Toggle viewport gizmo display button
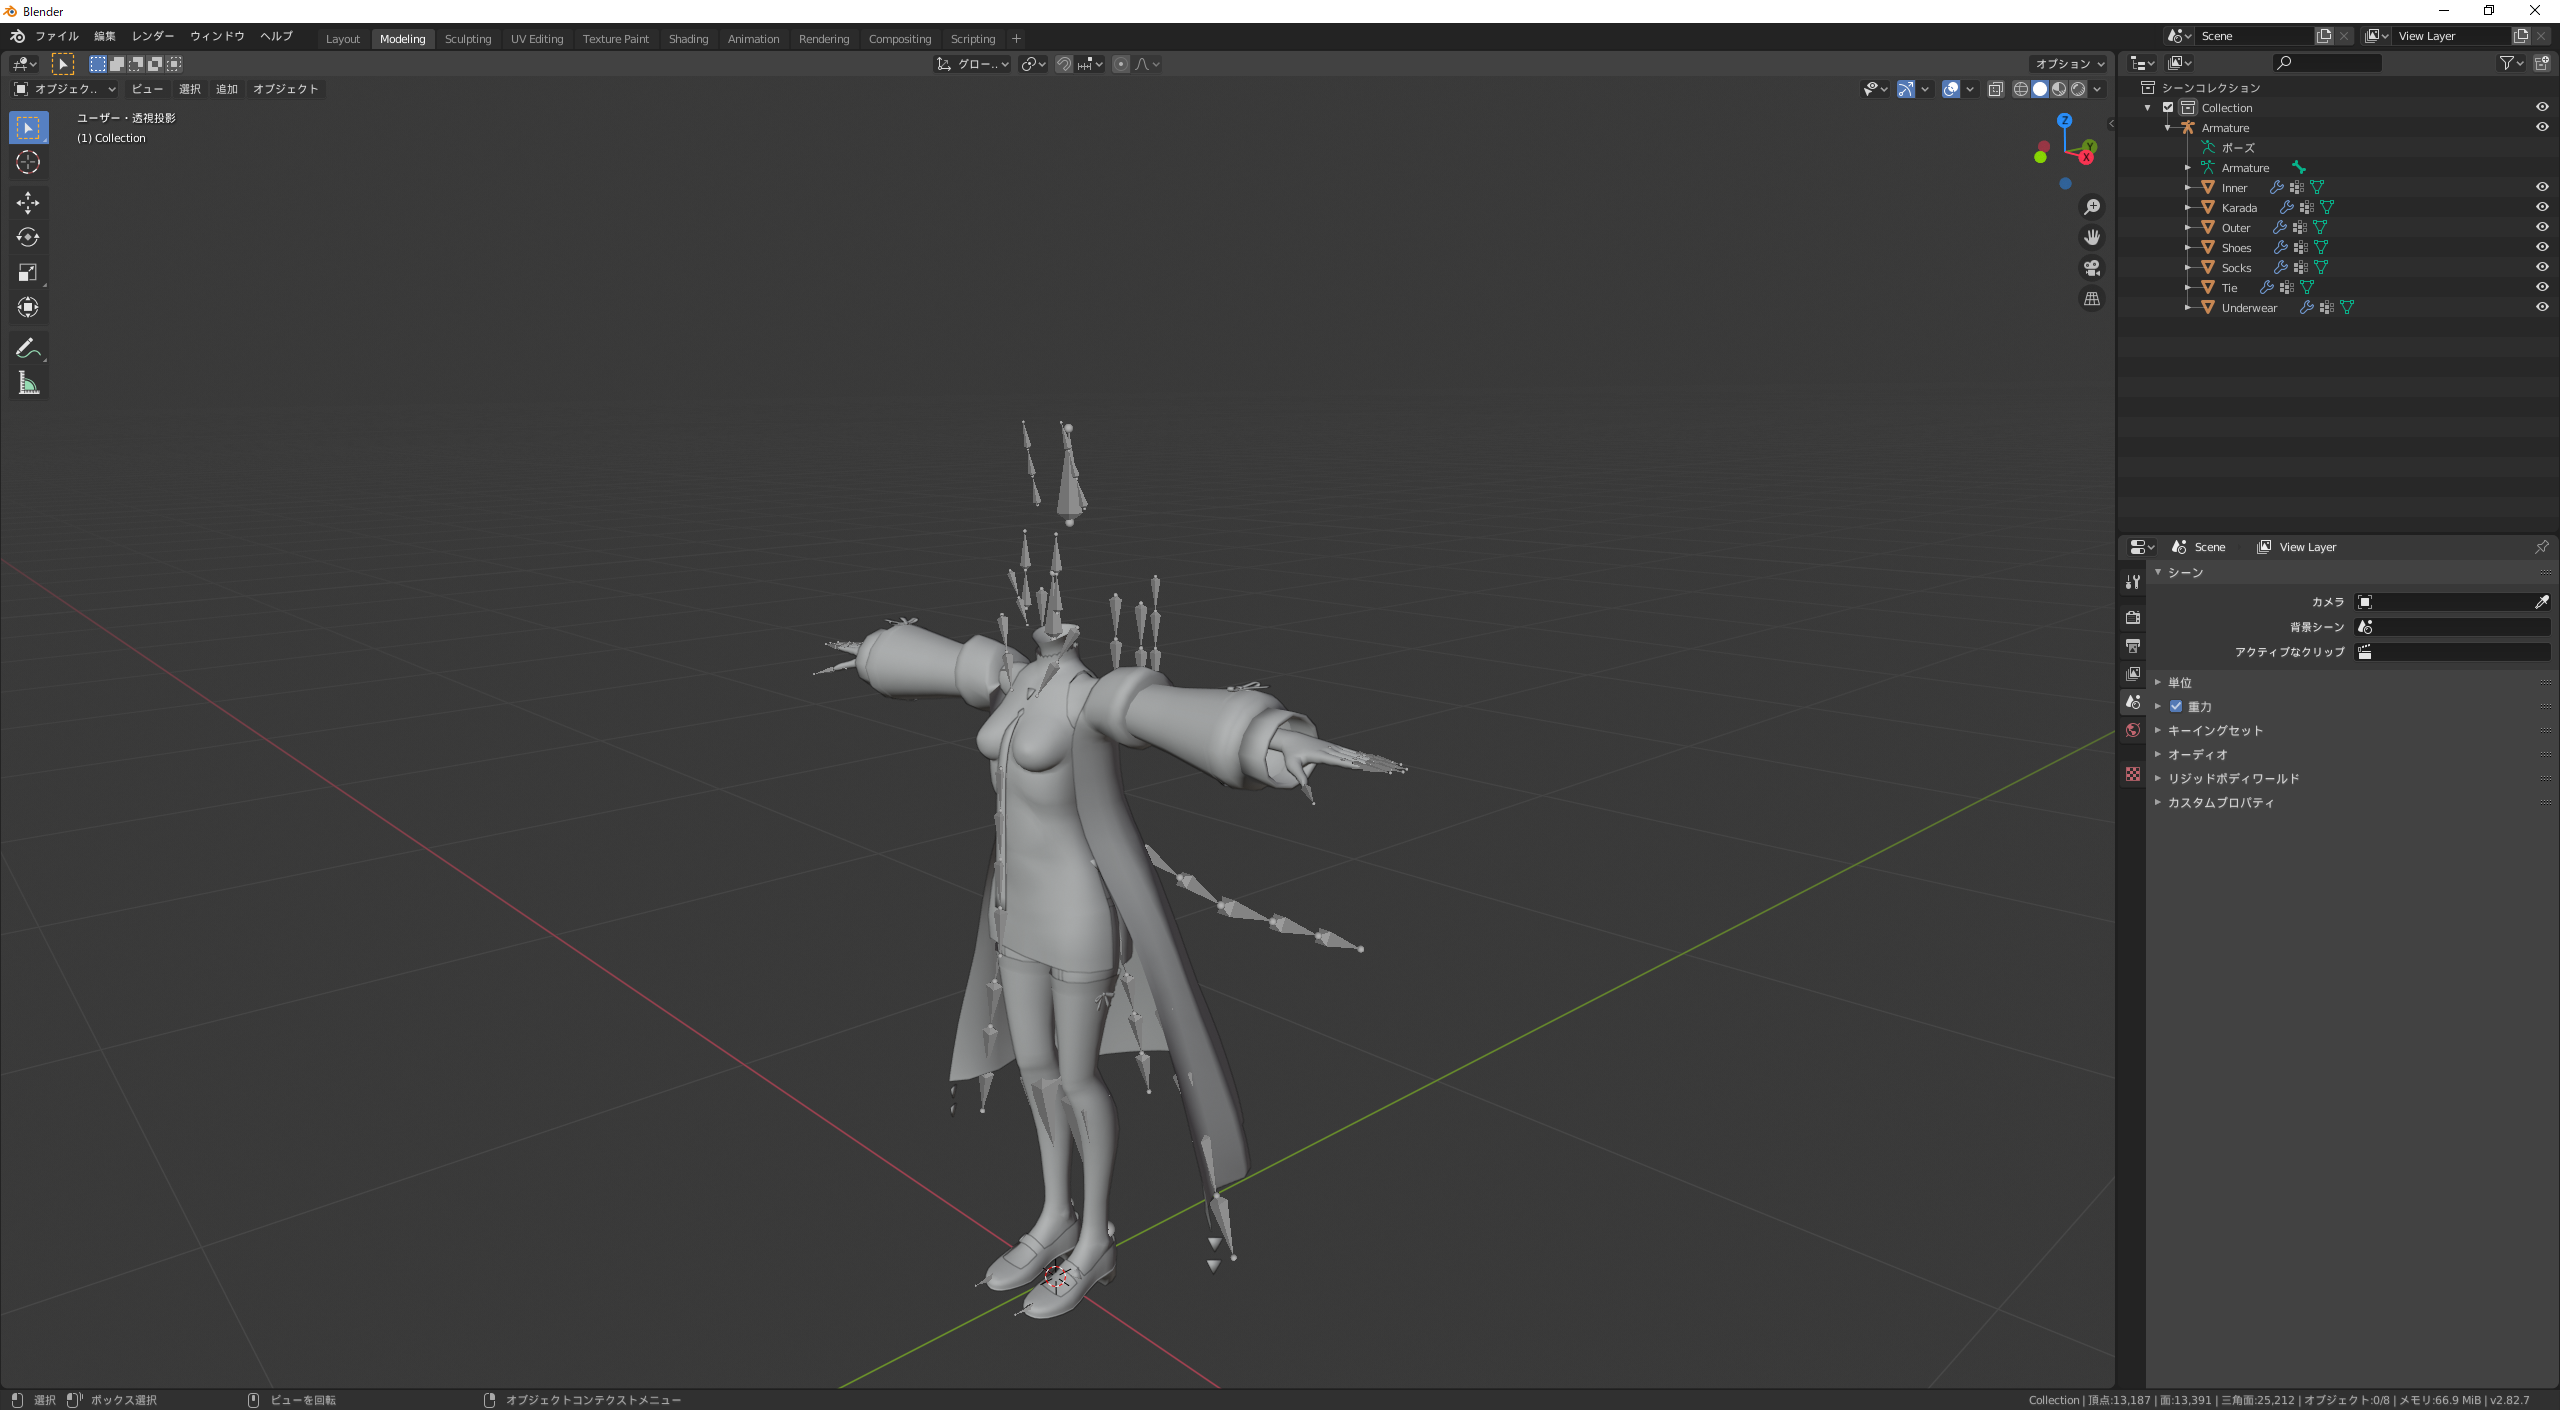The height and width of the screenshot is (1410, 2560). pos(1906,90)
